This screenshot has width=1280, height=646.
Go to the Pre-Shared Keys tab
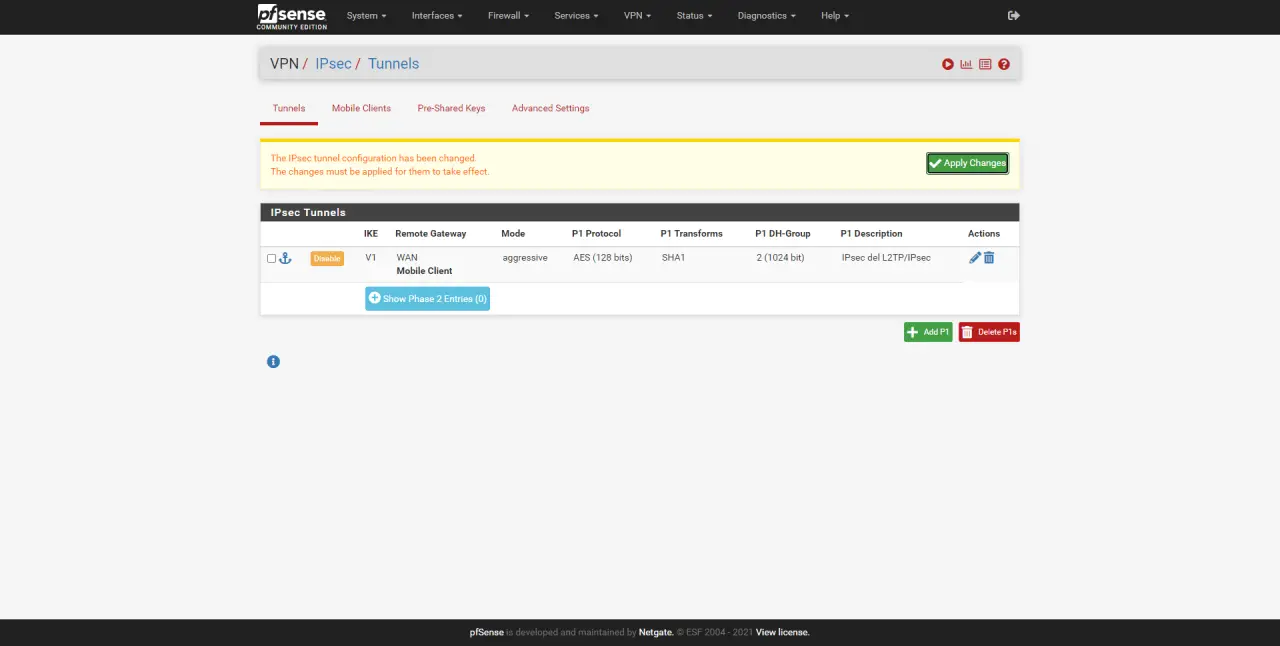(x=451, y=108)
